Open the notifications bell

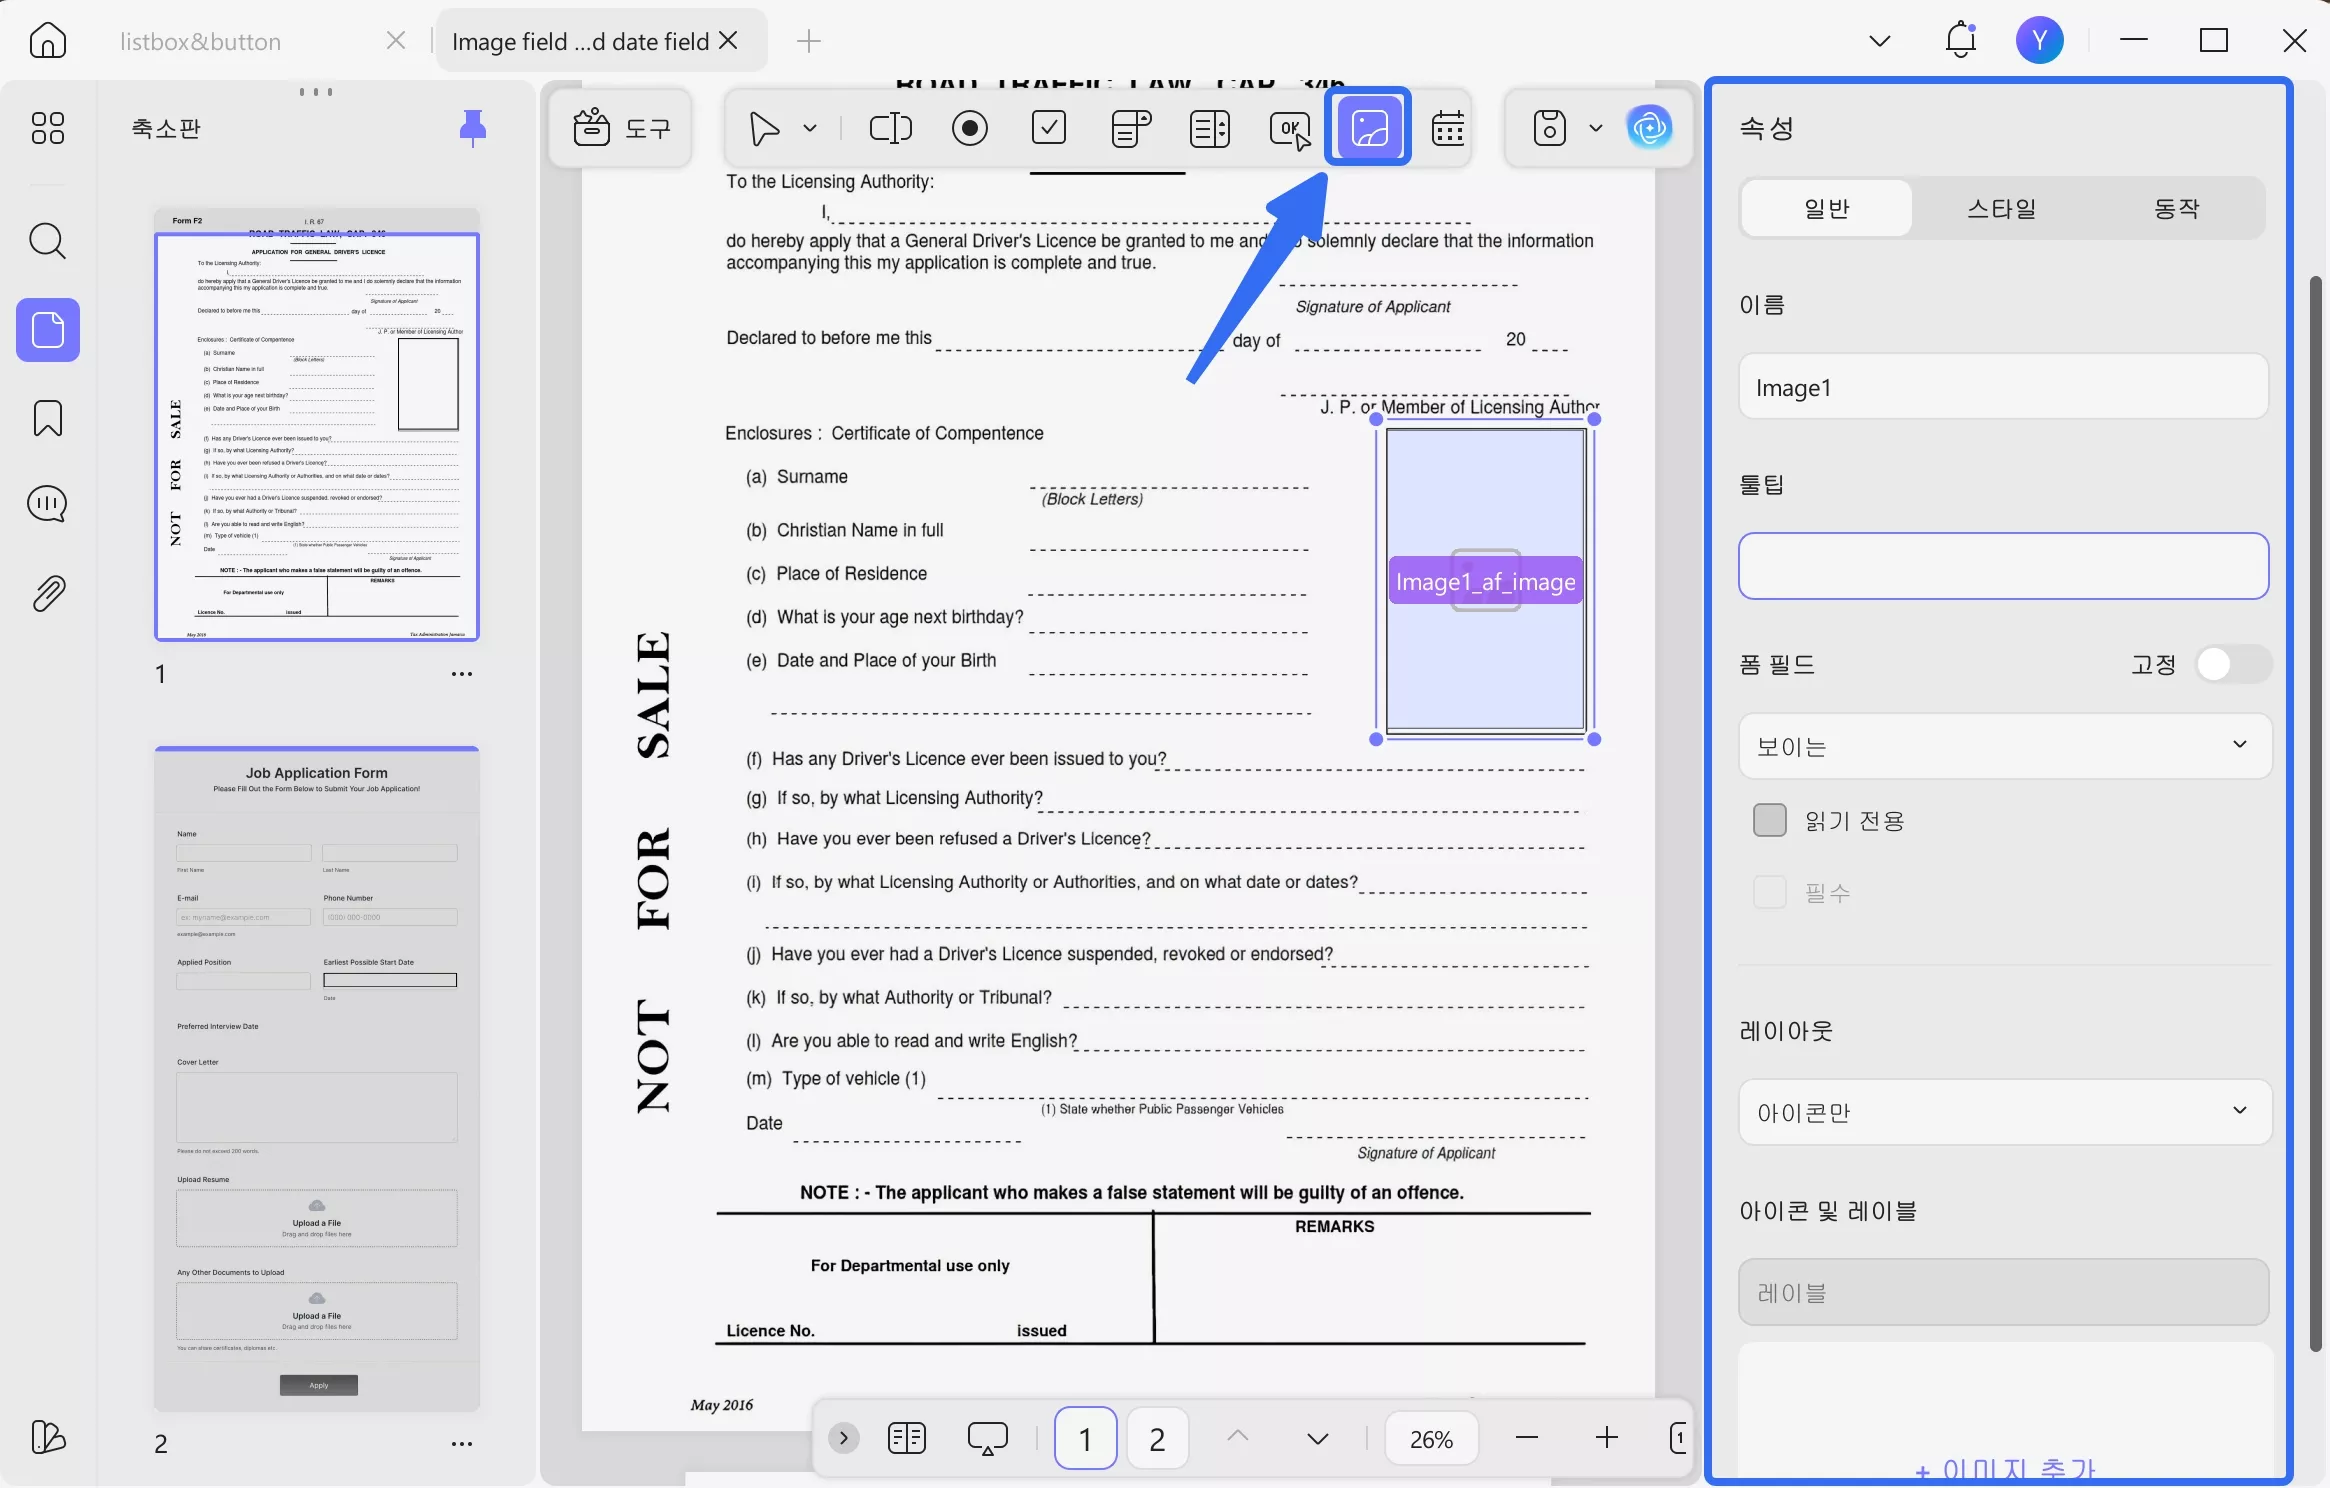pyautogui.click(x=1960, y=41)
